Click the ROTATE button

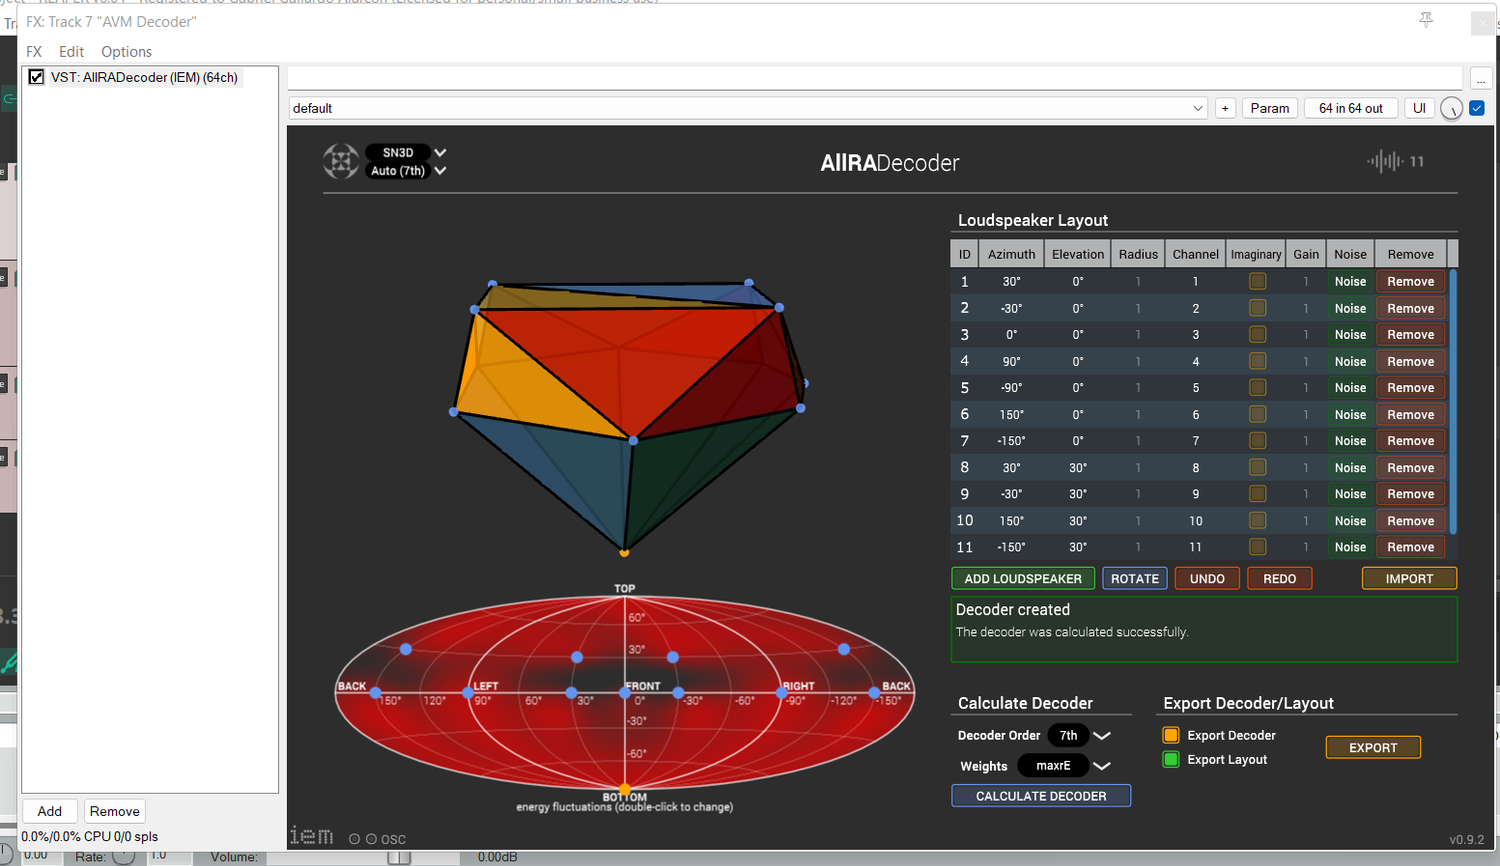tap(1135, 579)
